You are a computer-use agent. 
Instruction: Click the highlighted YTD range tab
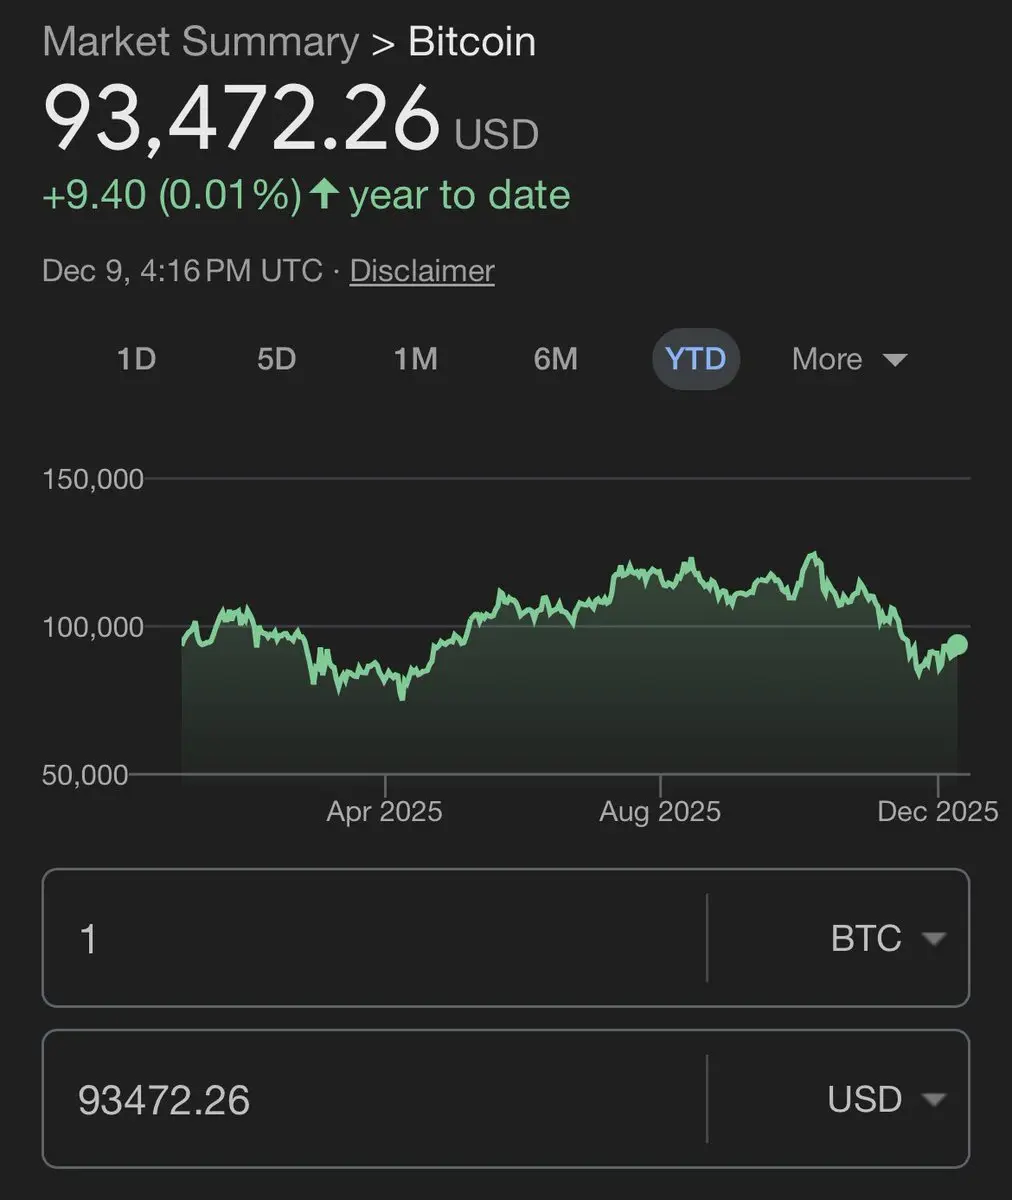click(695, 359)
